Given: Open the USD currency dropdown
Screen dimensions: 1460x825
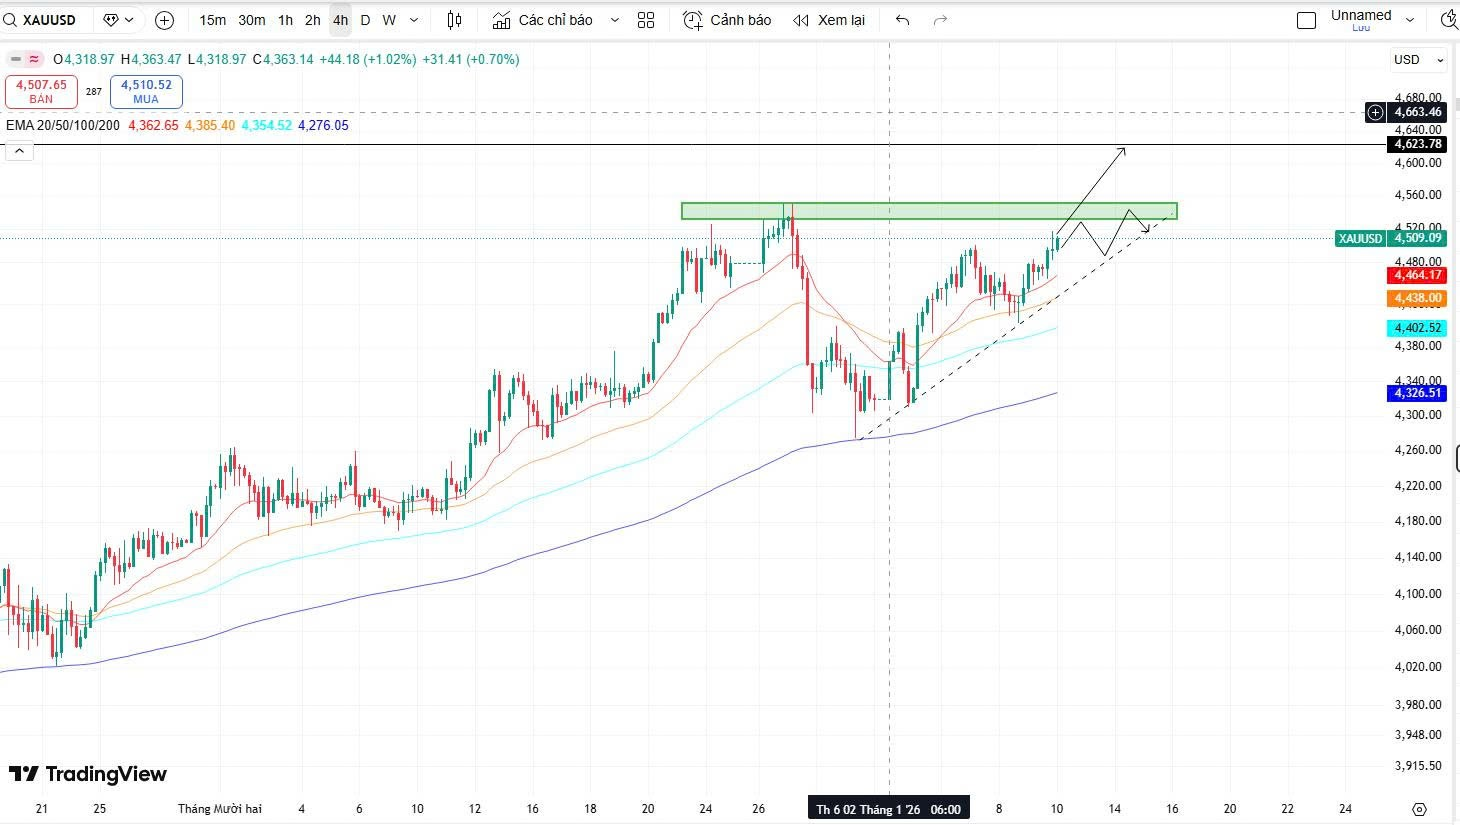Looking at the screenshot, I should click(x=1418, y=60).
